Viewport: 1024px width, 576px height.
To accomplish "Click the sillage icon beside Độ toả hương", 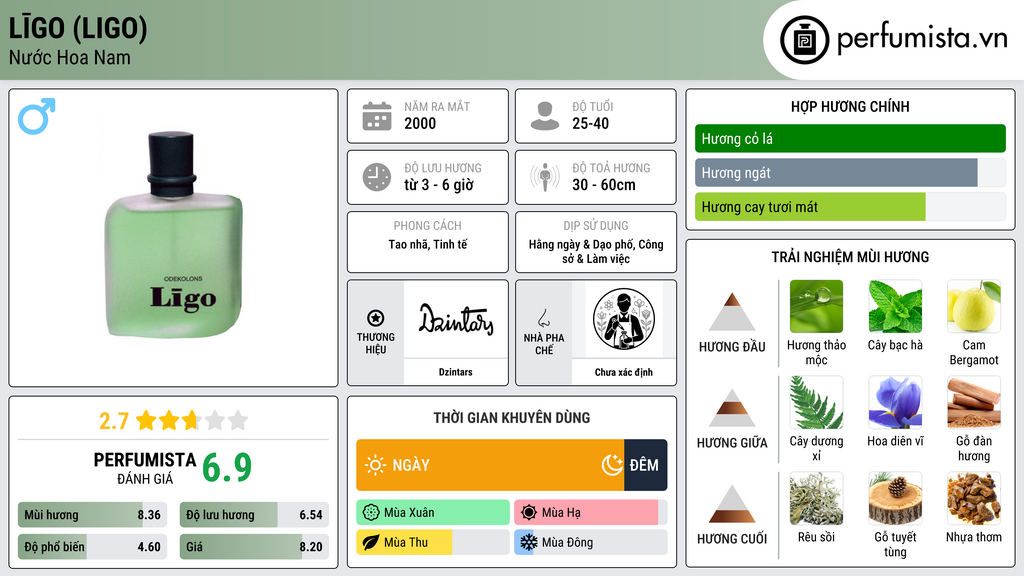I will [545, 177].
